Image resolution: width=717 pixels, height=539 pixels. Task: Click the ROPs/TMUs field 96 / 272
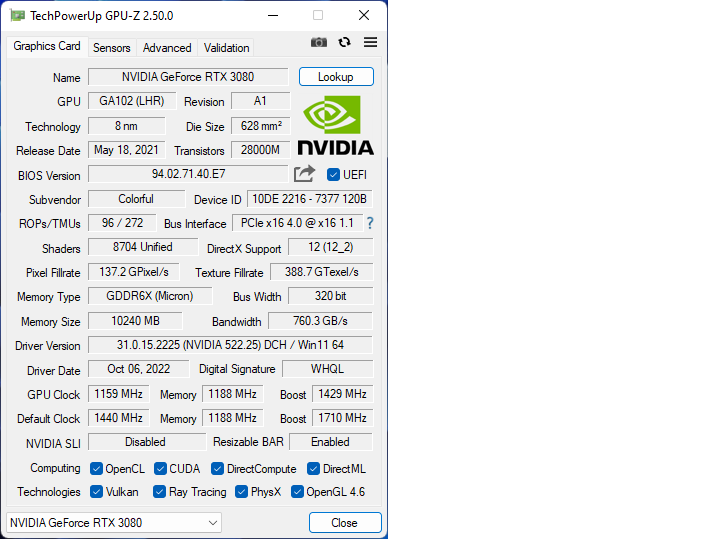point(122,223)
